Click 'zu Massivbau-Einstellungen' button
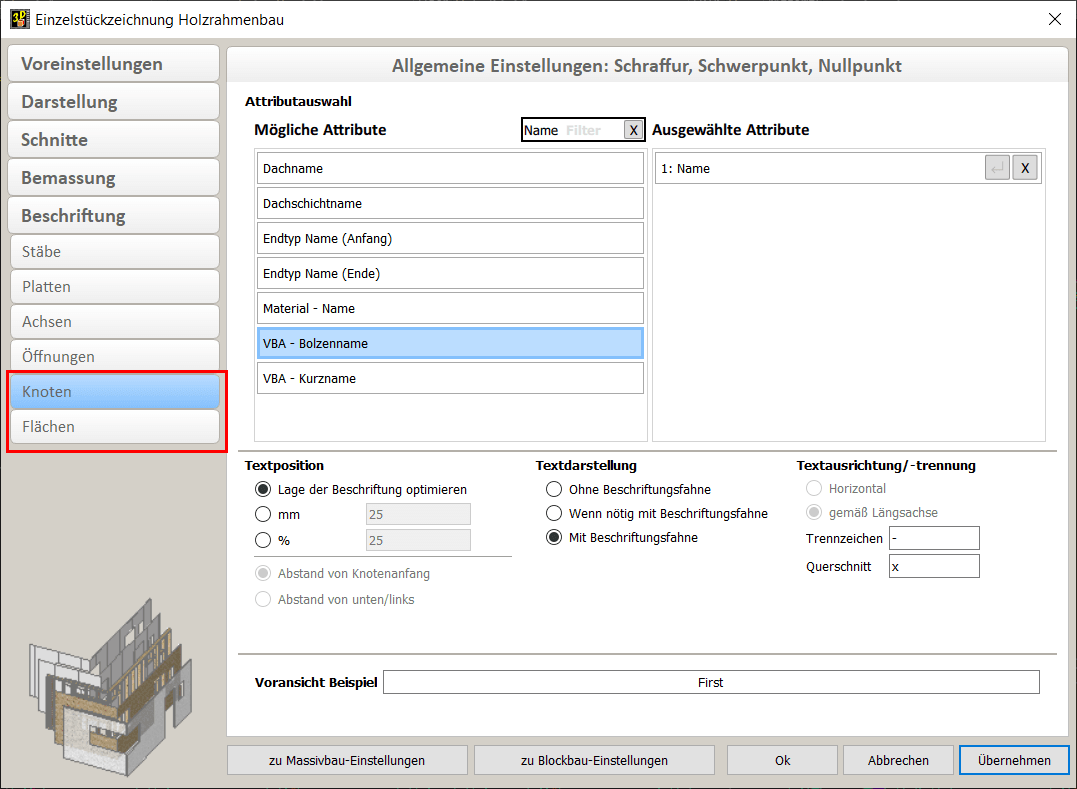1077x789 pixels. pyautogui.click(x=347, y=760)
